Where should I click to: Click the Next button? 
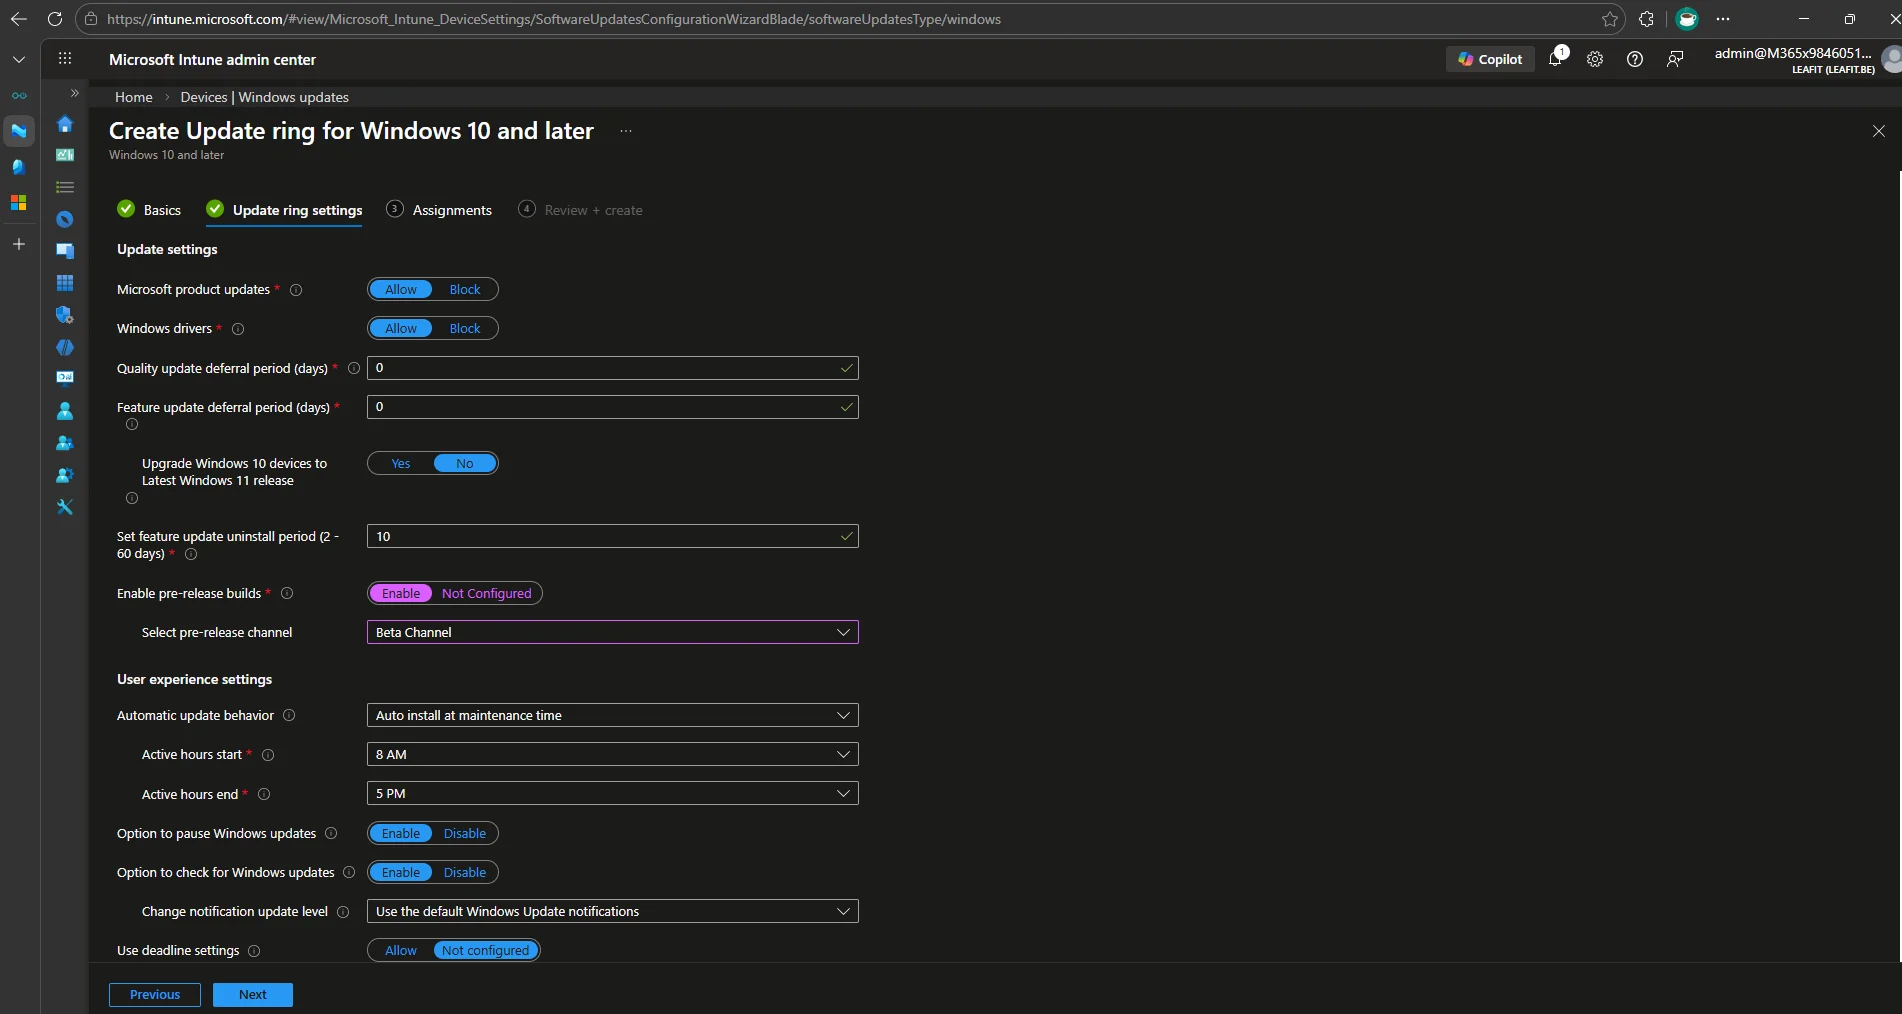click(x=253, y=995)
